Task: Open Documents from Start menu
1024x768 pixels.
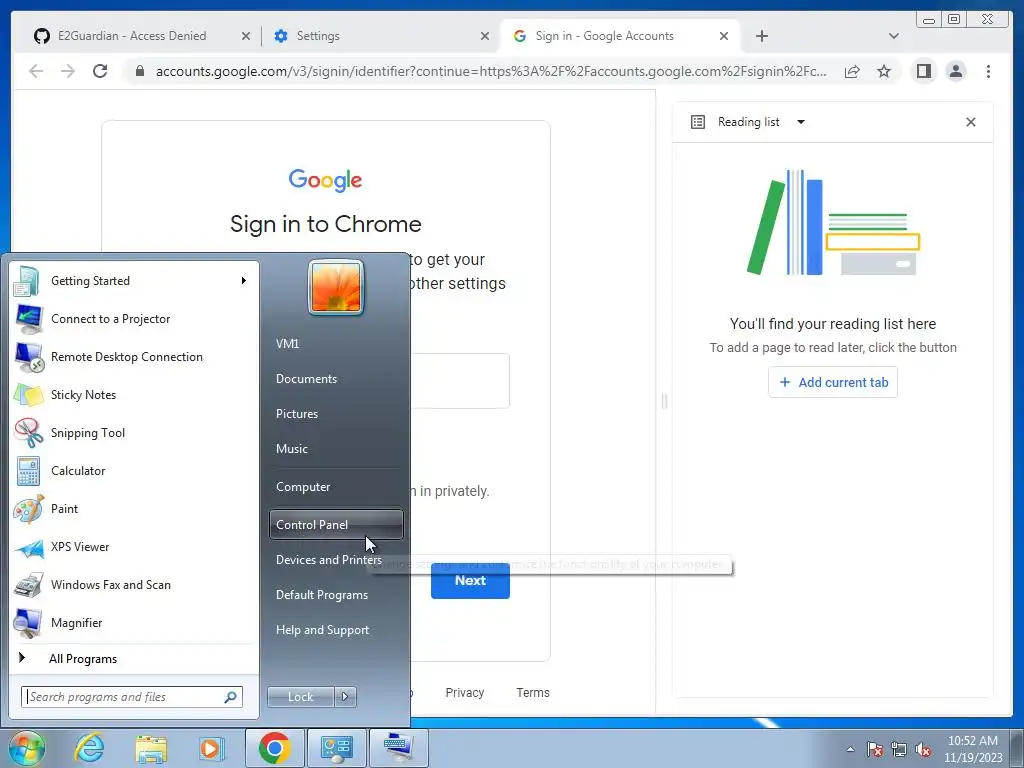Action: (x=336, y=379)
